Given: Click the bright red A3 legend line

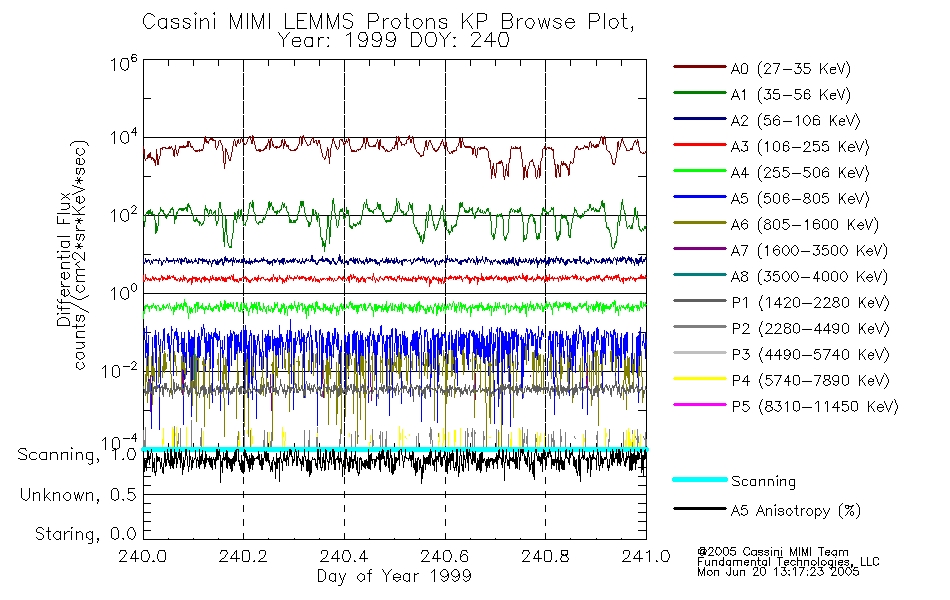Looking at the screenshot, I should click(700, 145).
